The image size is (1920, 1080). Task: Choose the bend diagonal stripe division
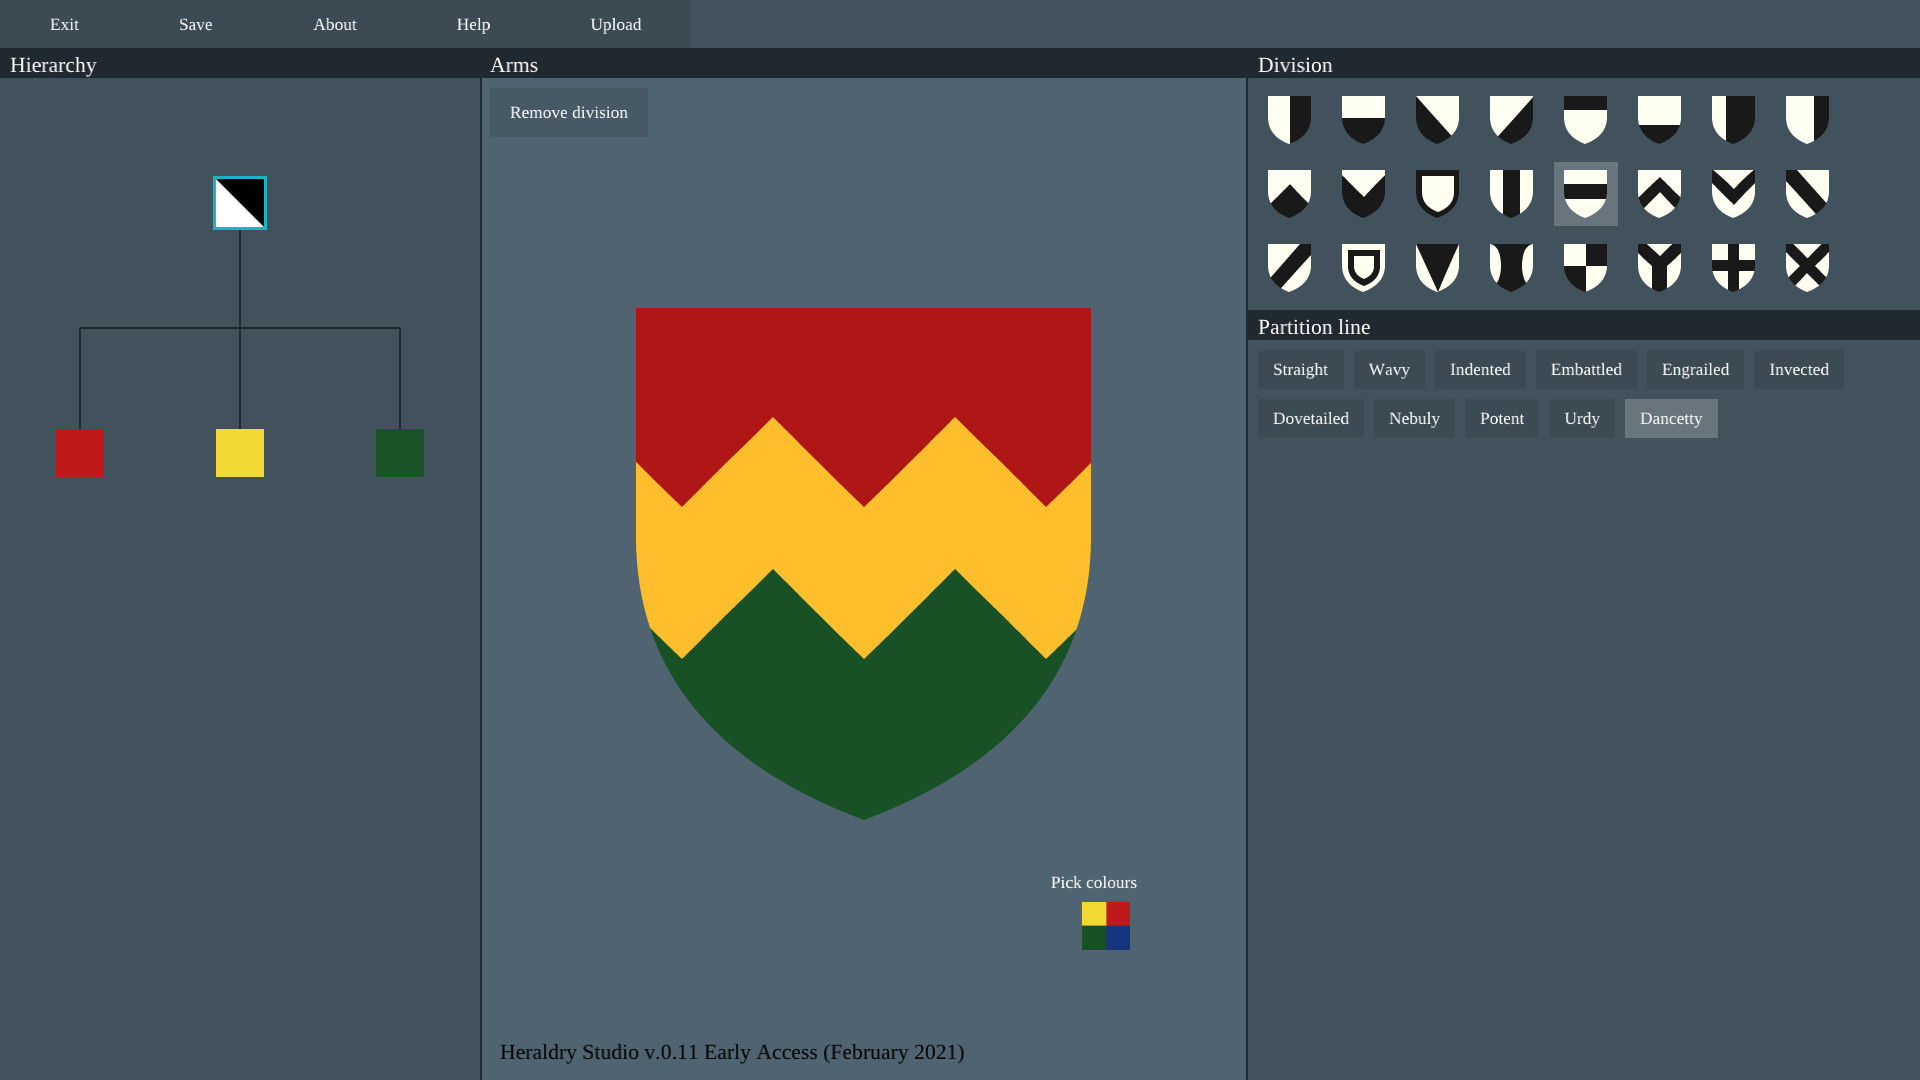pyautogui.click(x=1807, y=193)
